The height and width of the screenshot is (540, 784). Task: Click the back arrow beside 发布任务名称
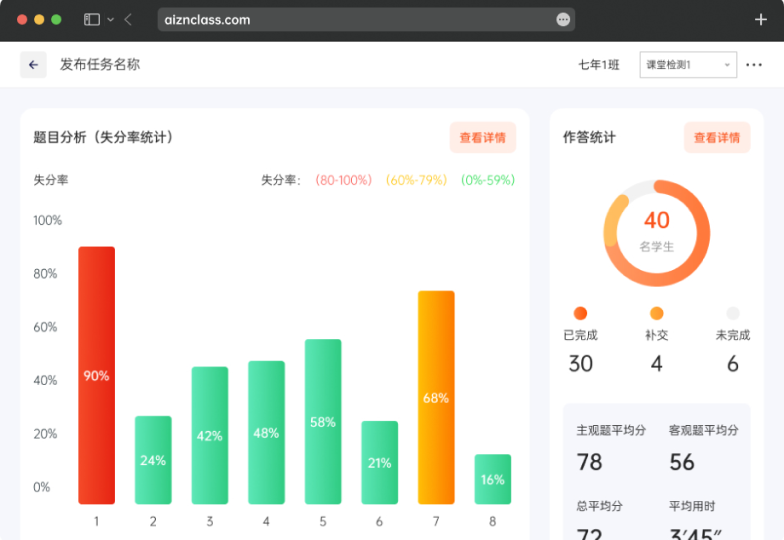click(33, 65)
